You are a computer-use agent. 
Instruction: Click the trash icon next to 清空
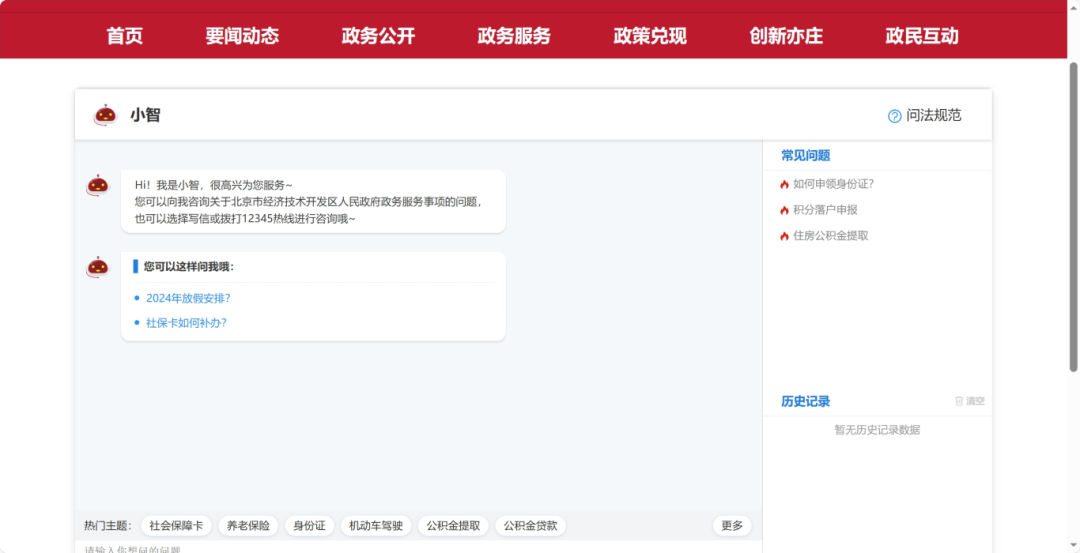pyautogui.click(x=959, y=401)
